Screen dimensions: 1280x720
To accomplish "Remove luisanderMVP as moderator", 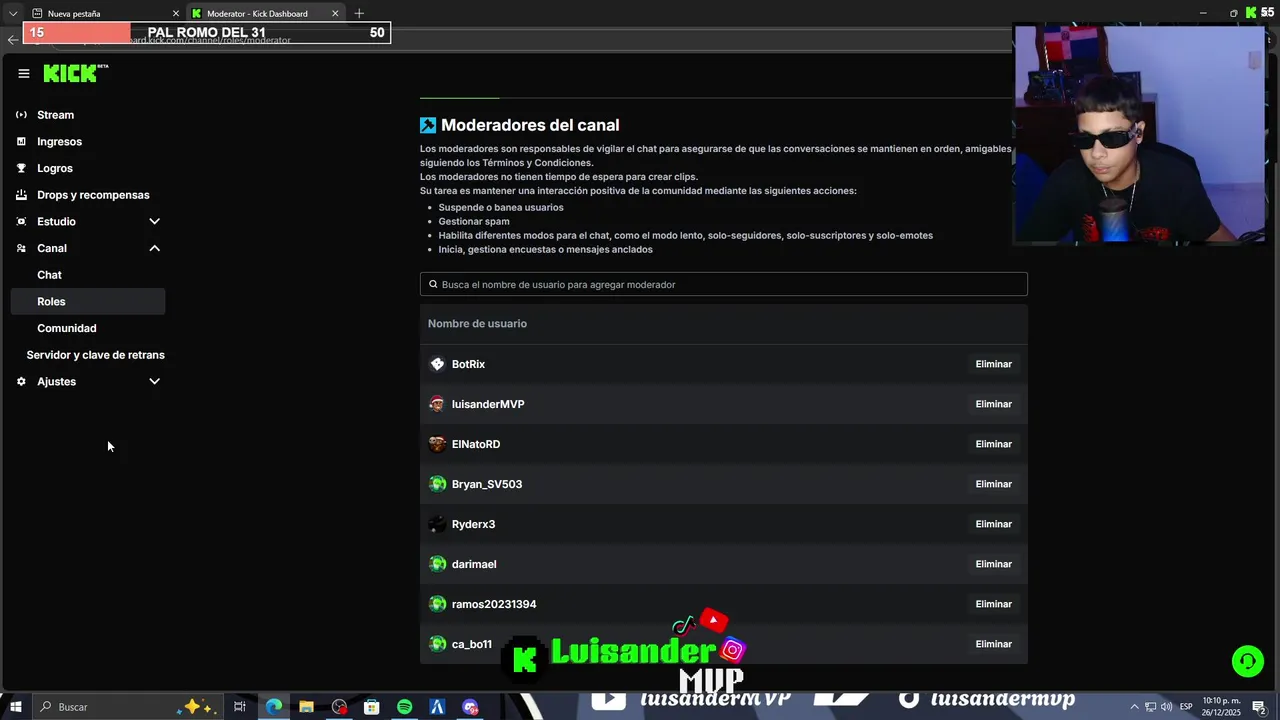I will 993,404.
